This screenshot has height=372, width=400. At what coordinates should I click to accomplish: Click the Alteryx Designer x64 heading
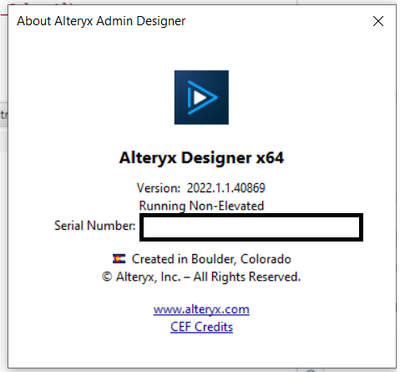tap(201, 158)
